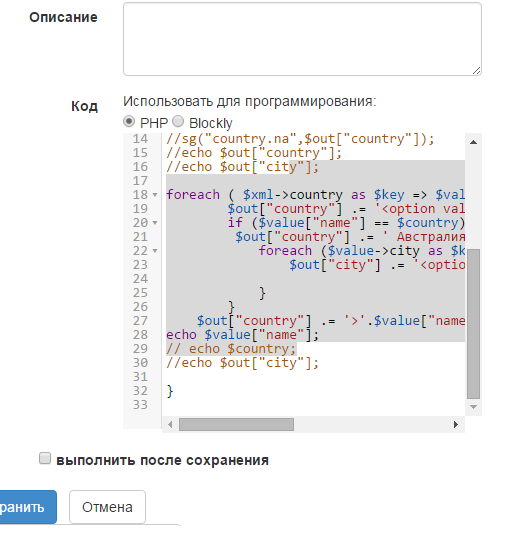Enable the выполнить после сохранения checkbox
517x556 pixels.
pos(45,458)
